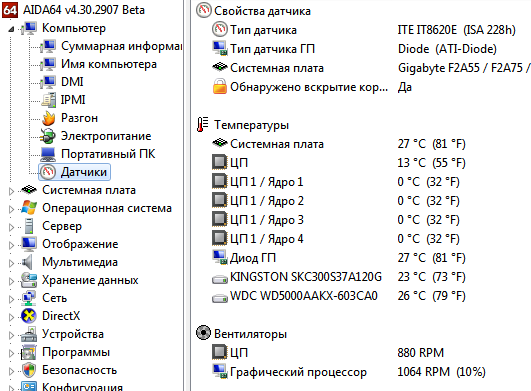Open the Электропитание tree item
The width and height of the screenshot is (531, 391).
106,136
